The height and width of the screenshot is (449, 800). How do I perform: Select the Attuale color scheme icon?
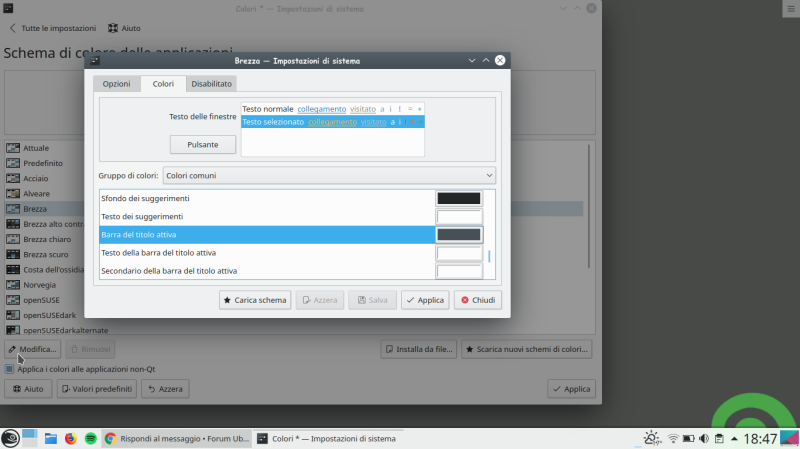click(x=13, y=148)
